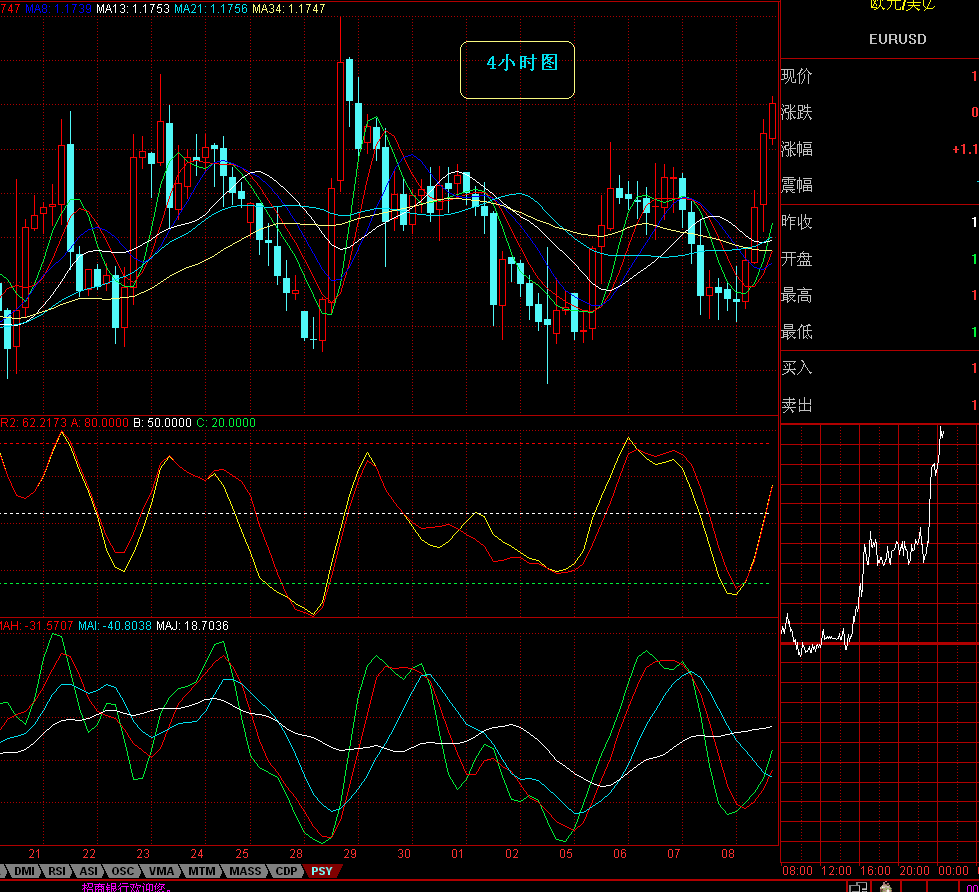Viewport: 979px width, 892px height.
Task: Click the EURUSD symbol name
Action: tap(897, 39)
